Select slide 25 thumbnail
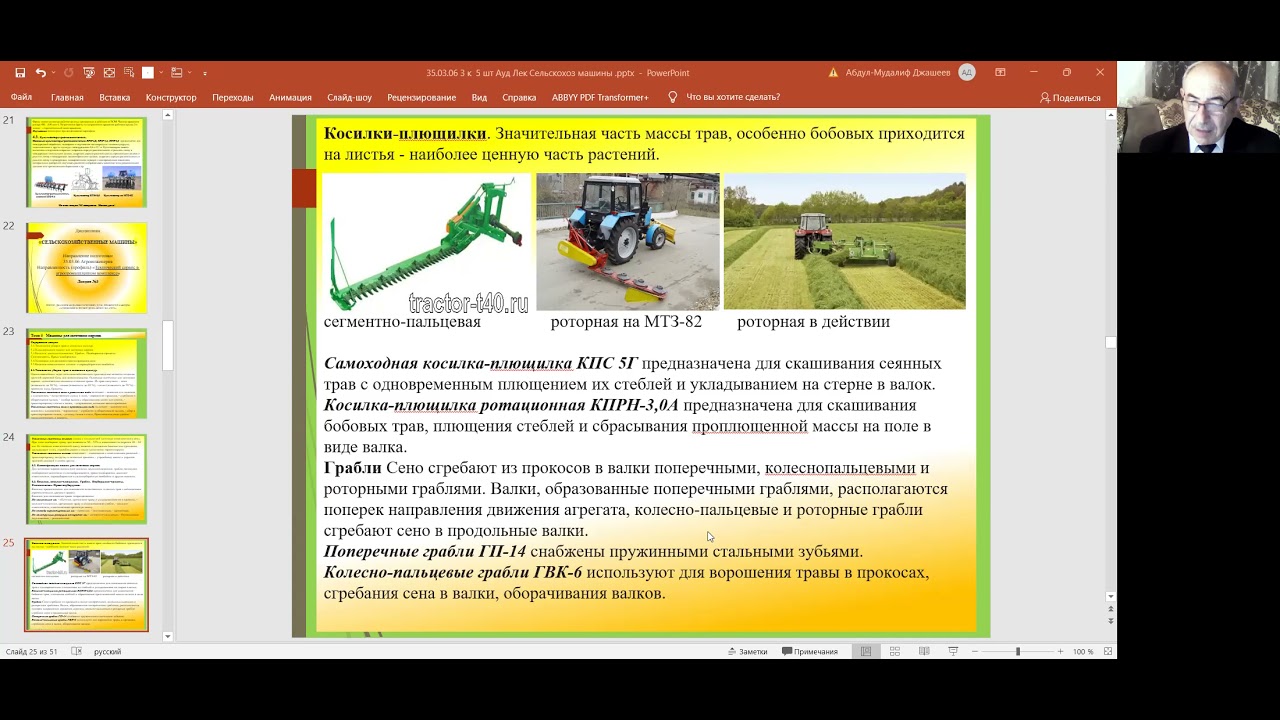This screenshot has width=1280, height=720. click(87, 585)
